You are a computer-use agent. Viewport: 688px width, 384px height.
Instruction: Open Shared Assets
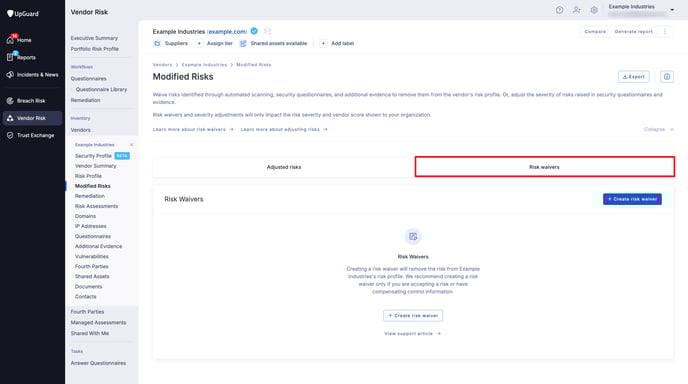point(92,277)
